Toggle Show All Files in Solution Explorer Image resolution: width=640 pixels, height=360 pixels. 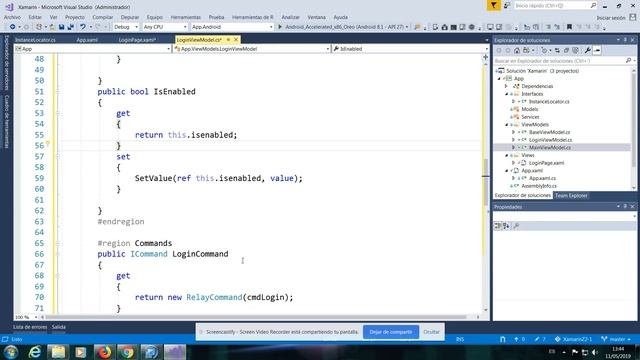tap(575, 51)
